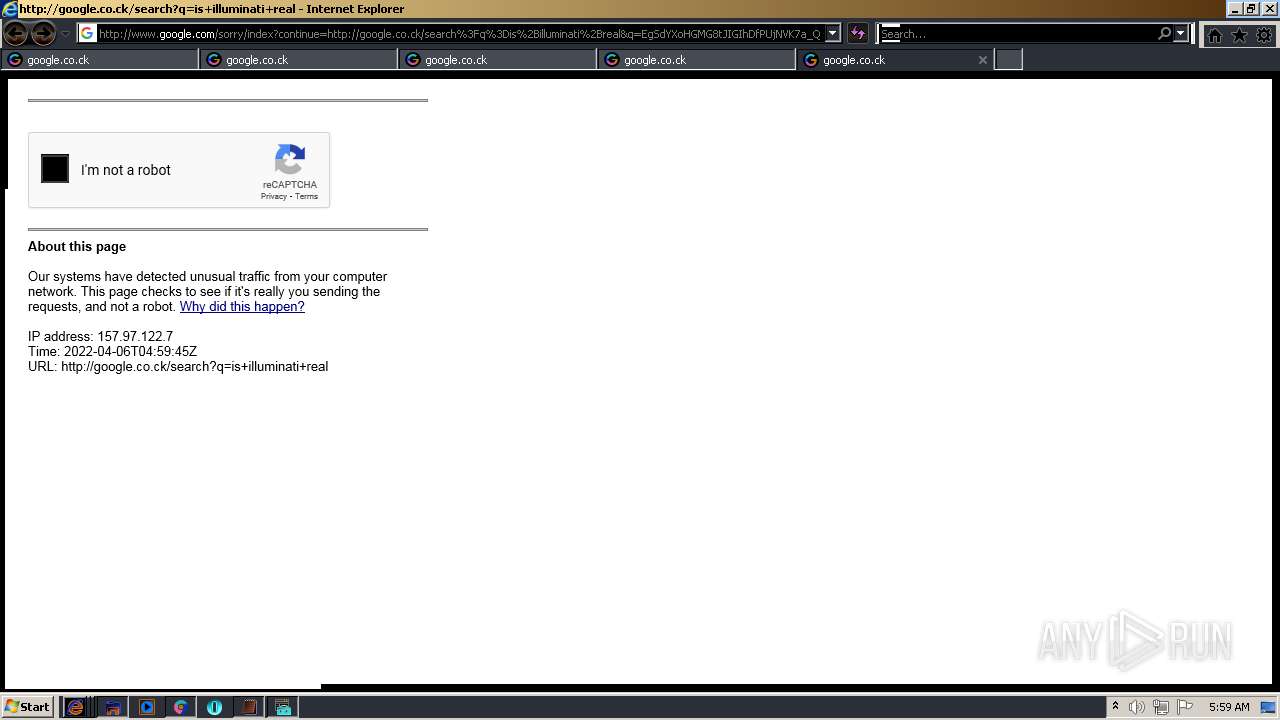Open the teal printer-like taskbar icon

click(283, 707)
